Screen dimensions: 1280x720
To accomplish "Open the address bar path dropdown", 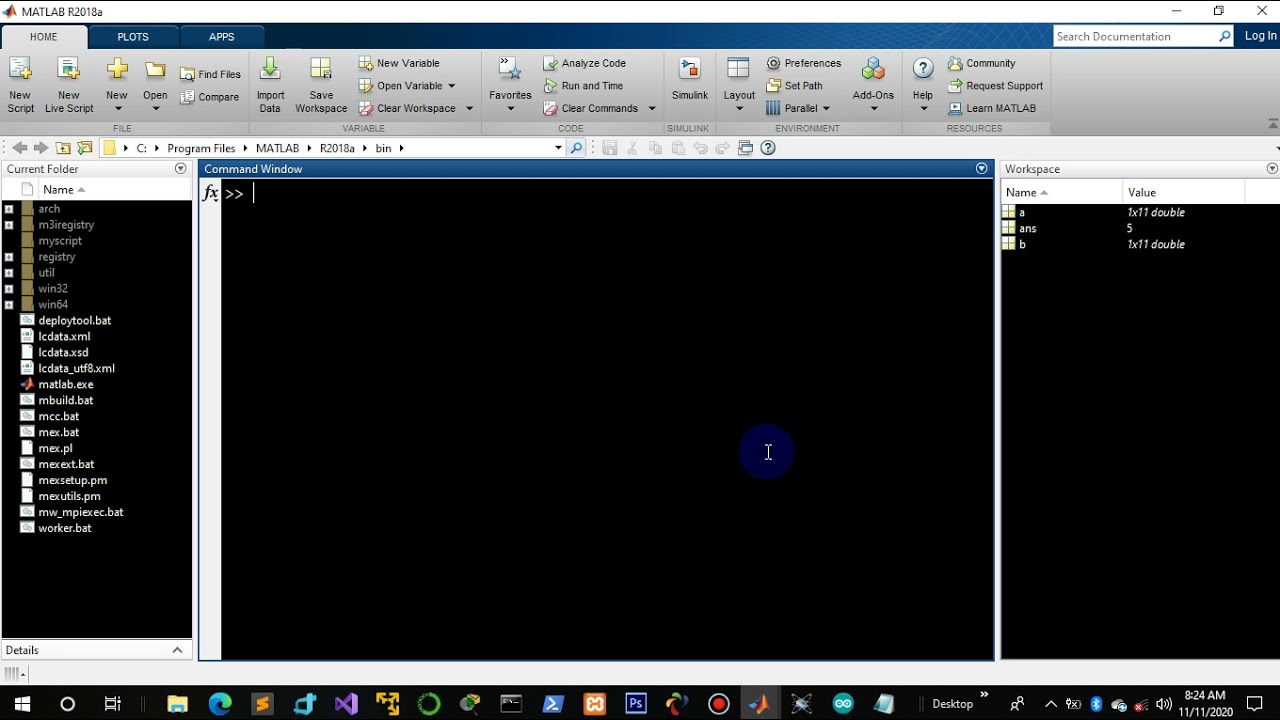I will [x=558, y=148].
